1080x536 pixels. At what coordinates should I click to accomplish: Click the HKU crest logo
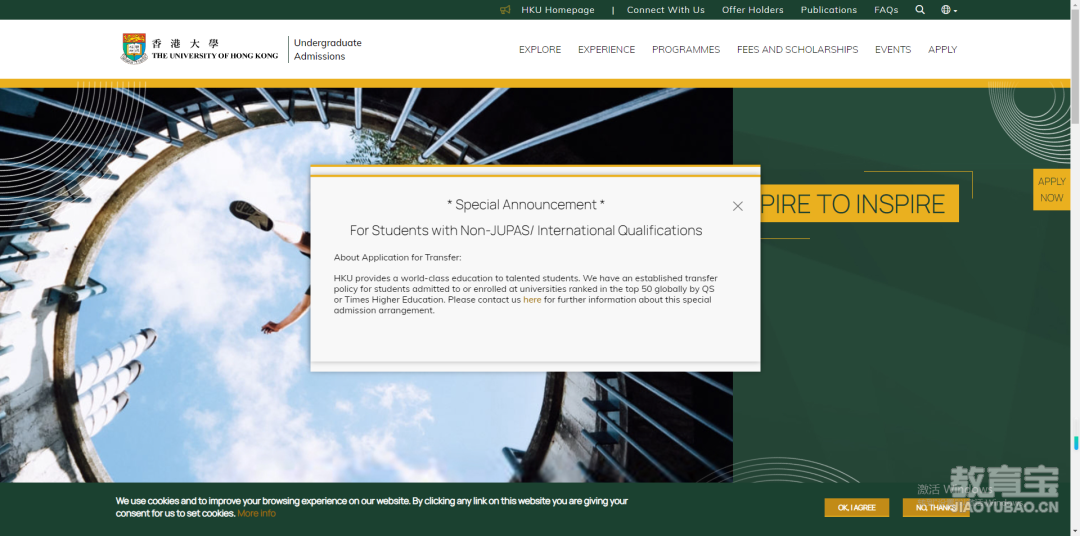coord(134,49)
